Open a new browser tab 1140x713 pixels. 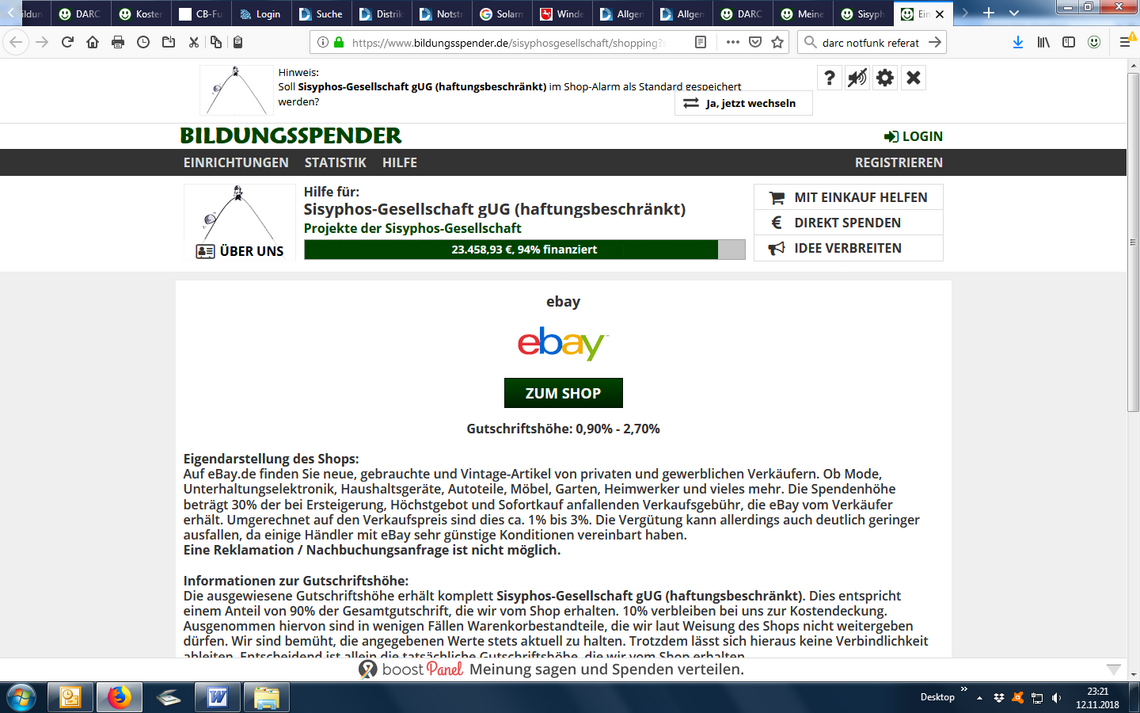point(989,13)
